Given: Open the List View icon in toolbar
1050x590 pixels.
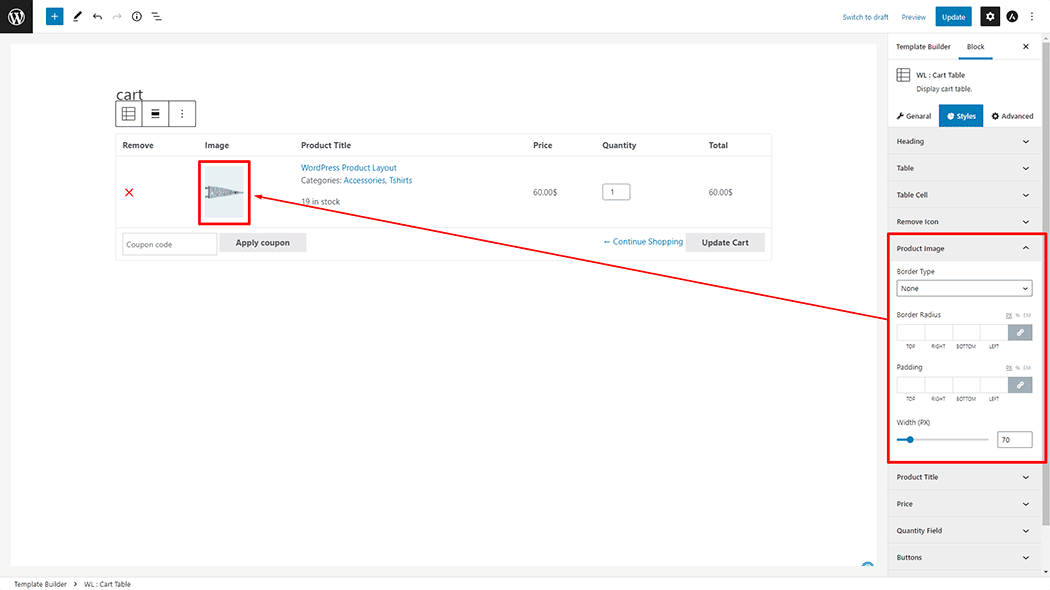Looking at the screenshot, I should (157, 16).
